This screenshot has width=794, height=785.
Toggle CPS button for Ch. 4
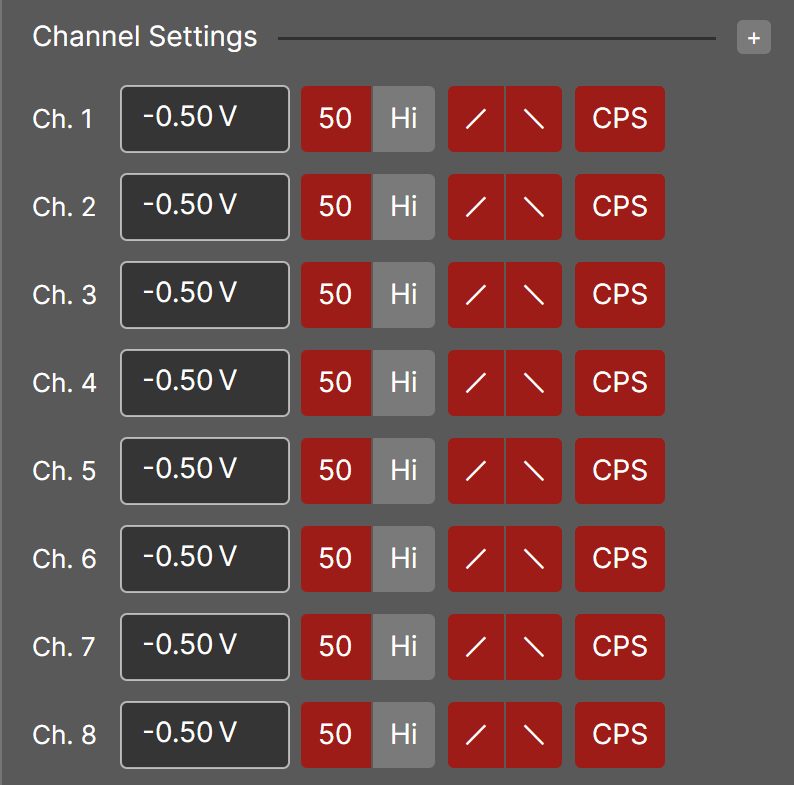point(620,383)
